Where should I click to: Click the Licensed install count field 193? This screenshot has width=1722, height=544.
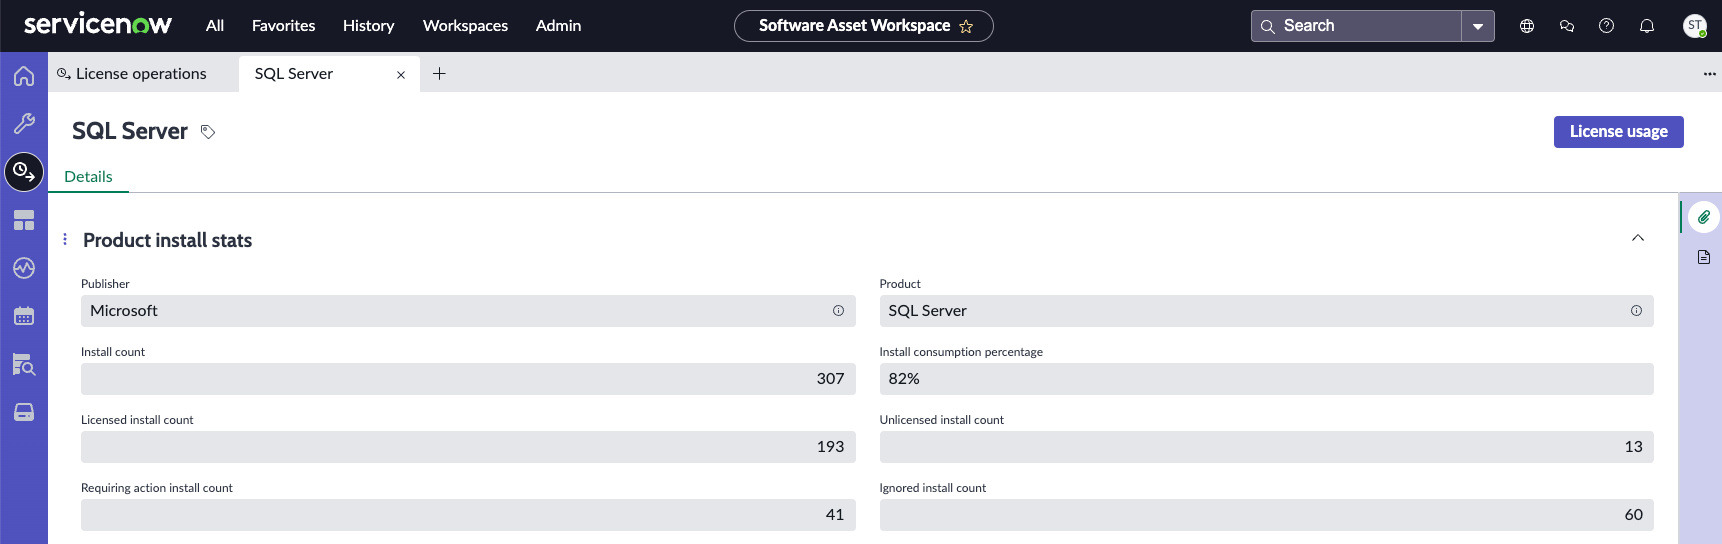[x=468, y=447]
